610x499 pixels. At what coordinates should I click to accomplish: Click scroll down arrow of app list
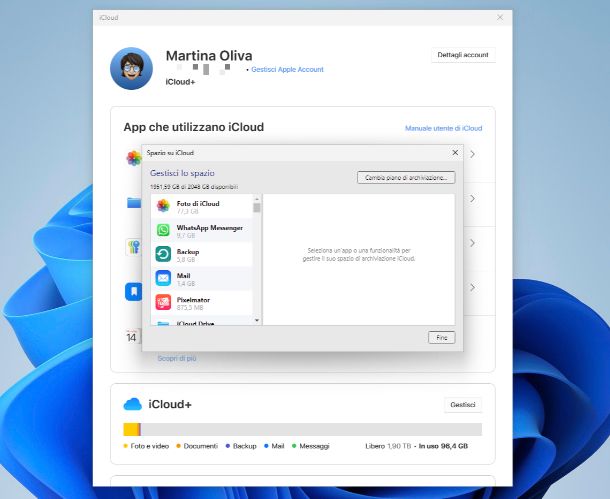[x=257, y=320]
